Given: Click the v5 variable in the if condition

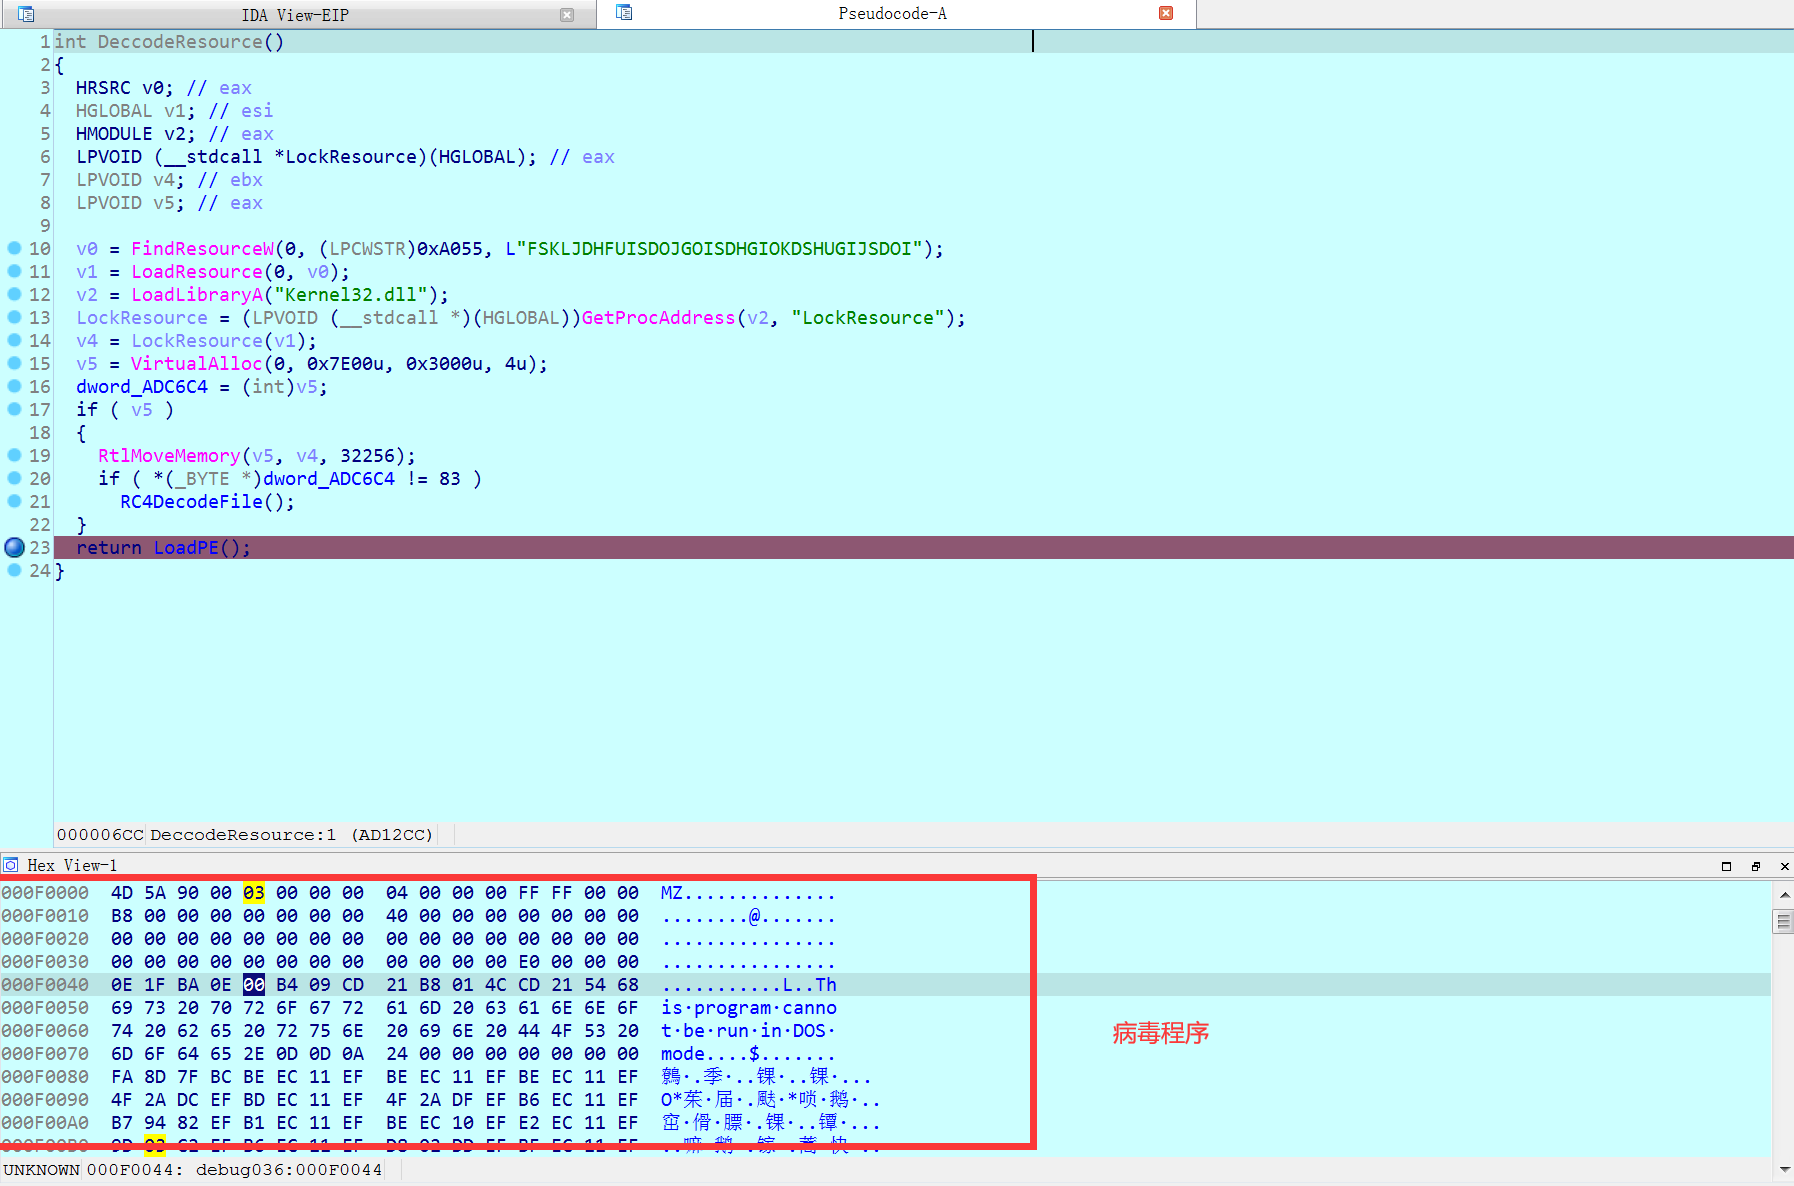Looking at the screenshot, I should pyautogui.click(x=142, y=410).
